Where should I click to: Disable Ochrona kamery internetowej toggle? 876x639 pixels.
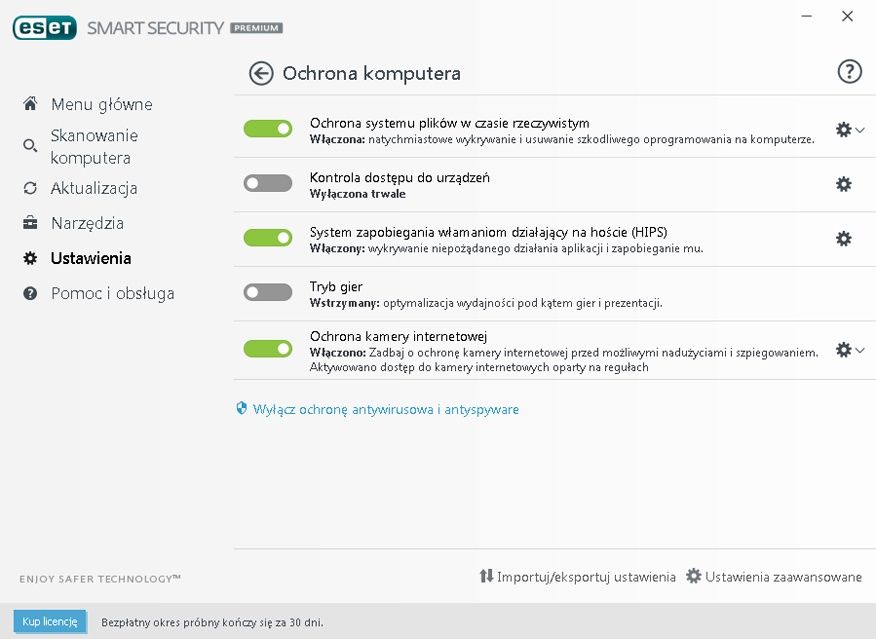(x=268, y=349)
